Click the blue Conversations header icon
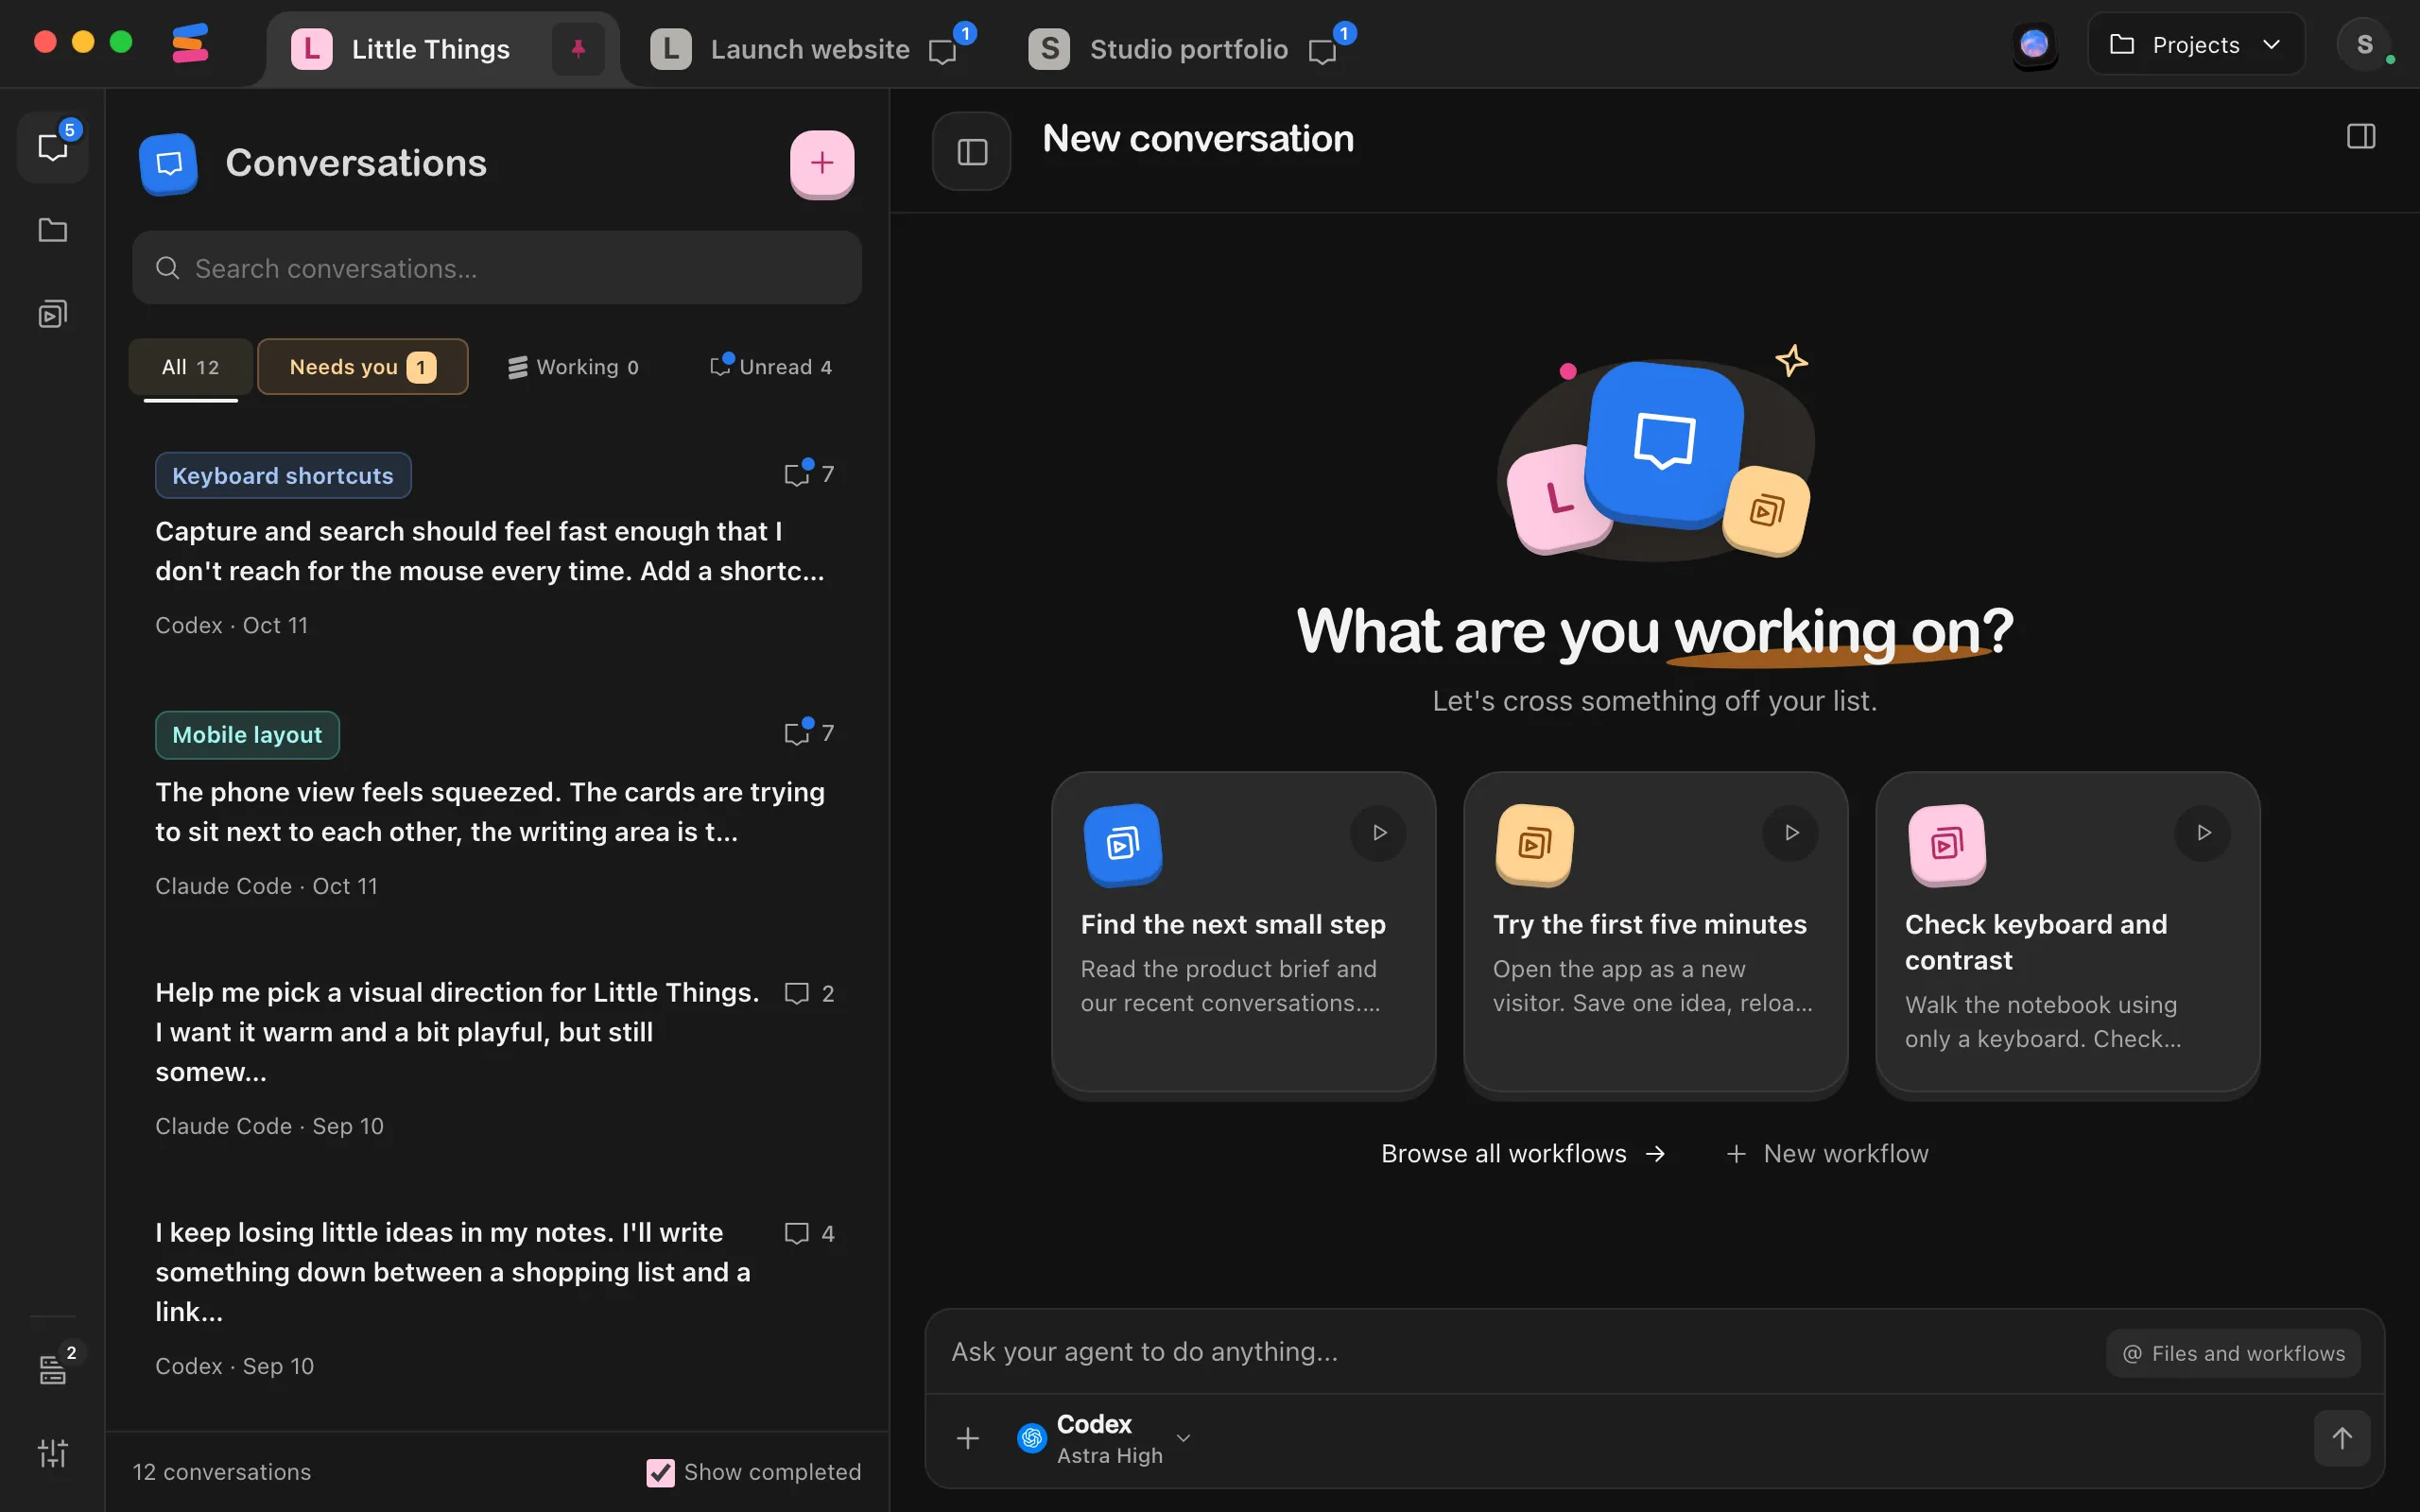This screenshot has width=2420, height=1512. 169,163
